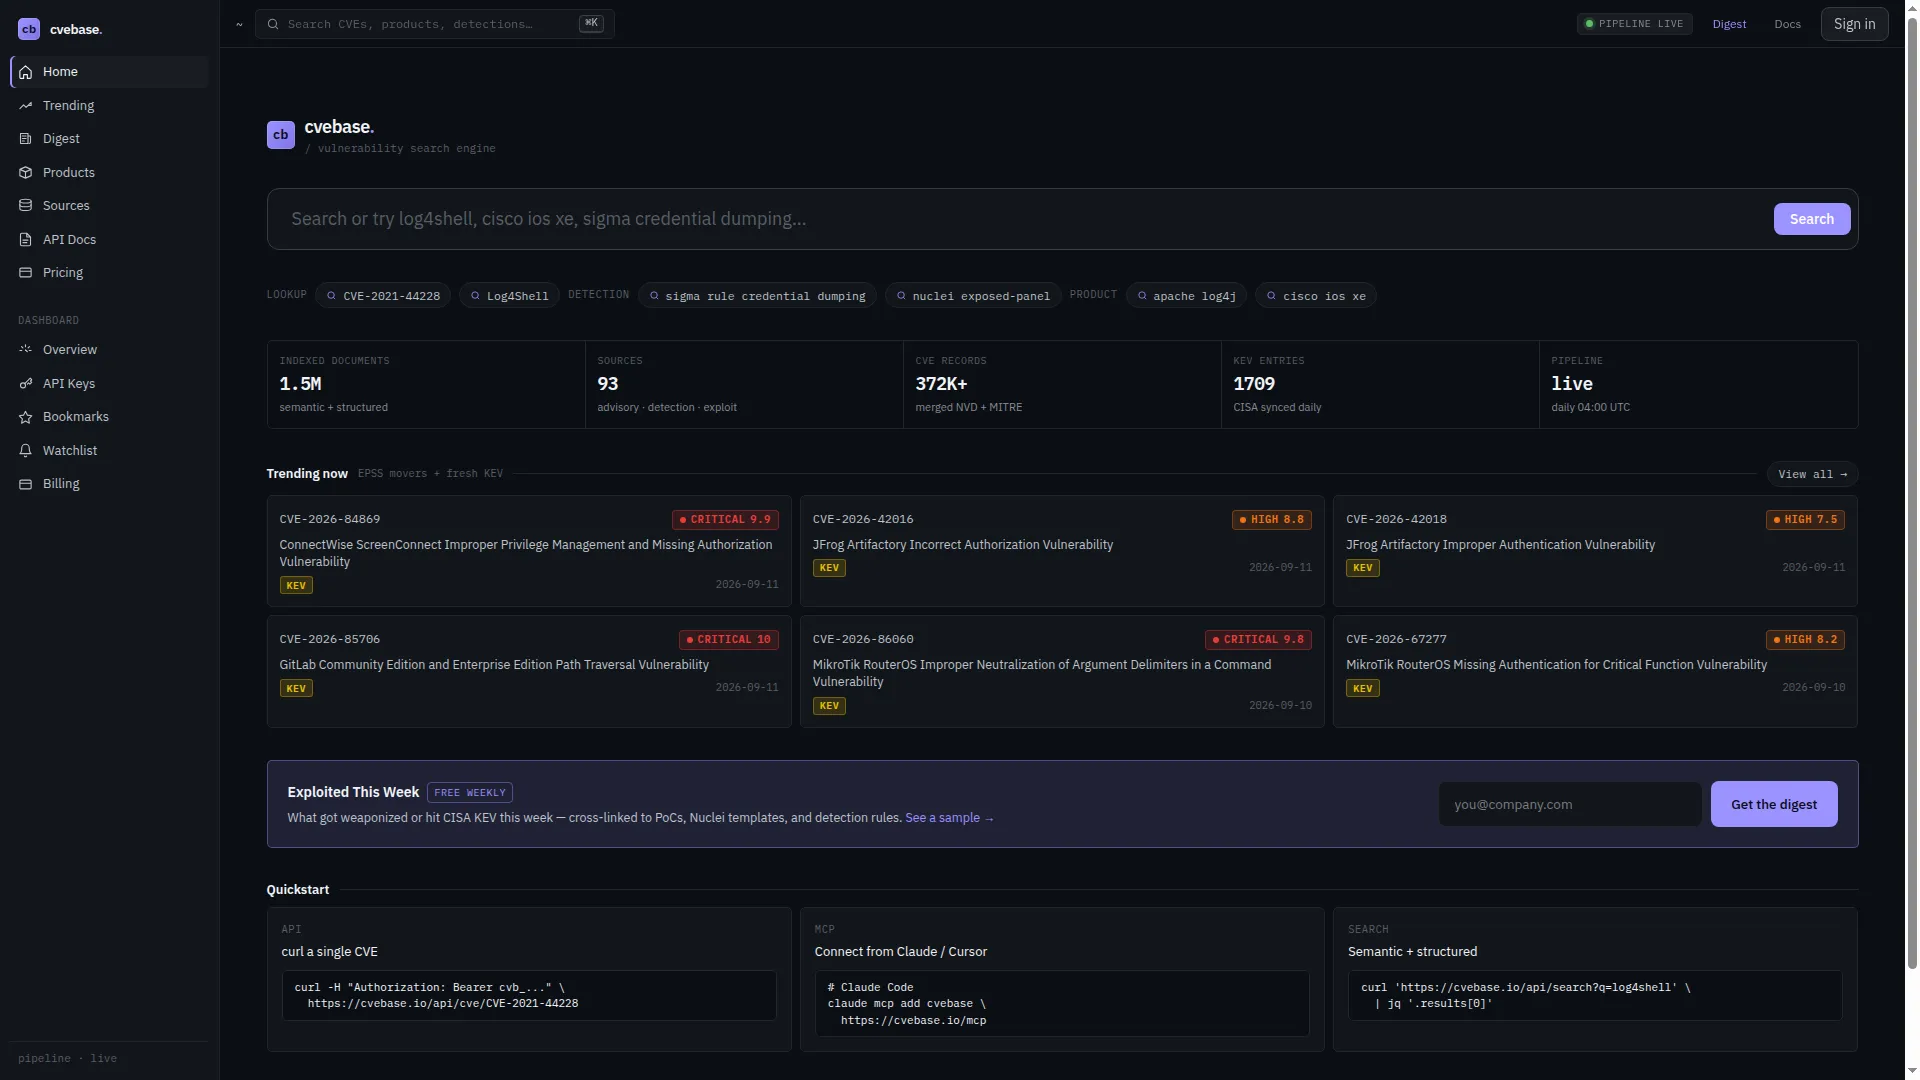The height and width of the screenshot is (1080, 1920).
Task: Click Get the digest button
Action: (1773, 804)
